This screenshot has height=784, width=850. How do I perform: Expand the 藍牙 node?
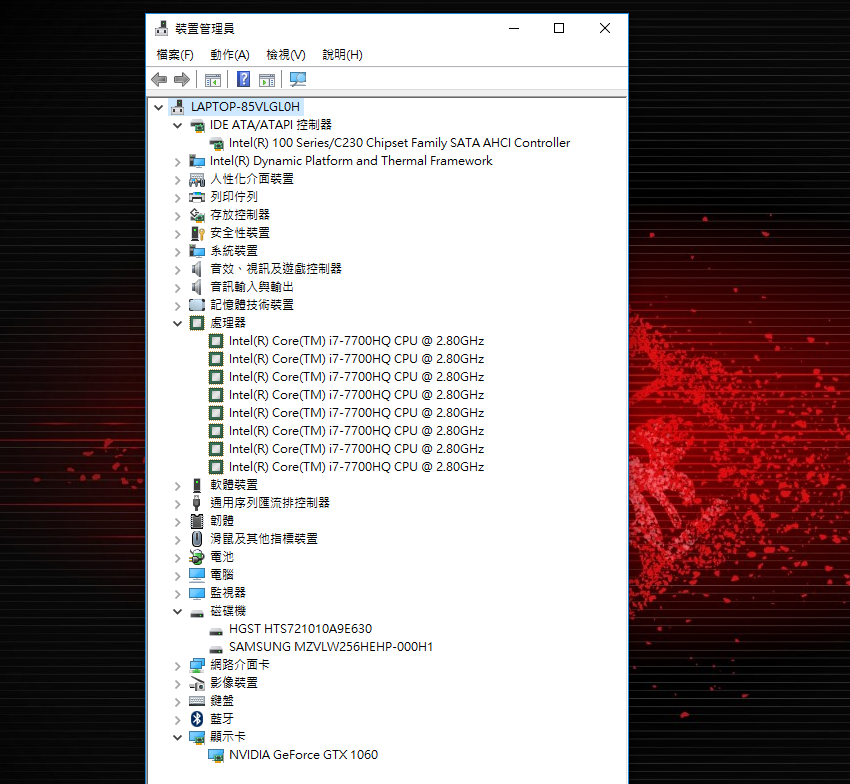click(177, 719)
